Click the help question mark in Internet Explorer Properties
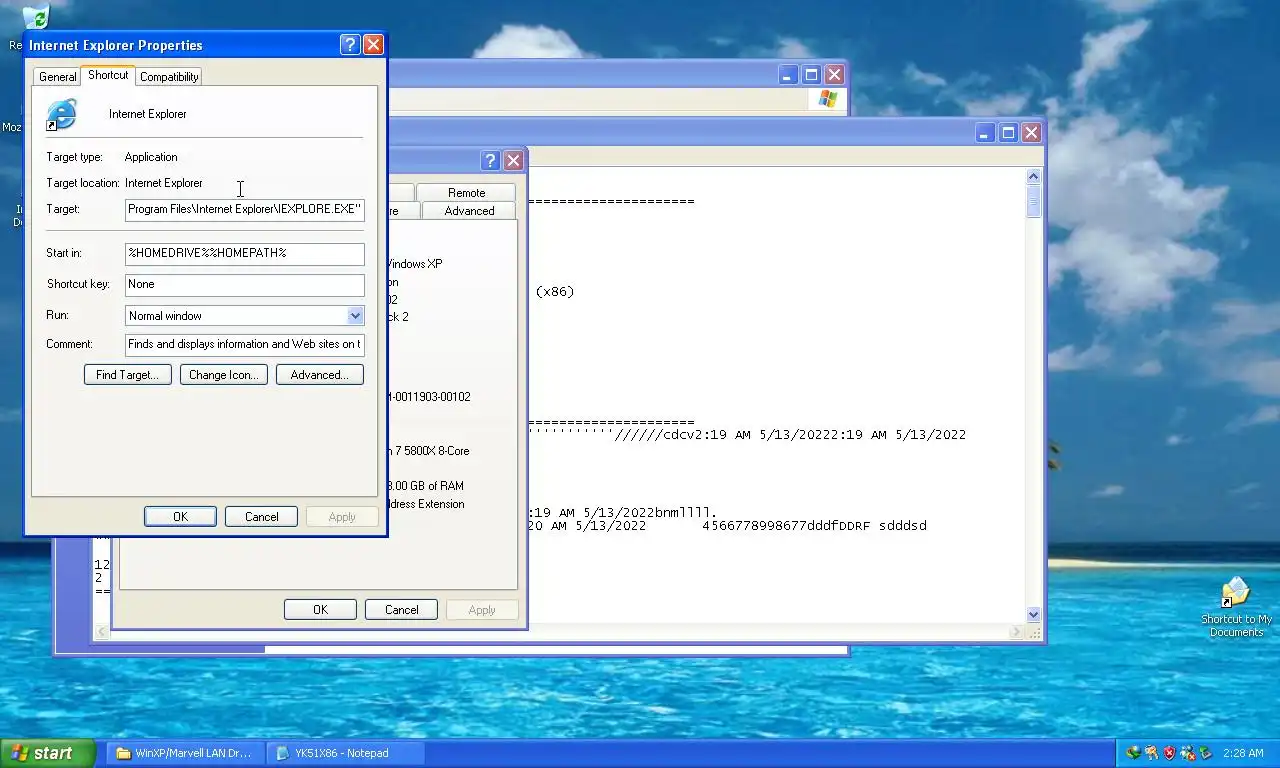The image size is (1280, 768). [350, 45]
